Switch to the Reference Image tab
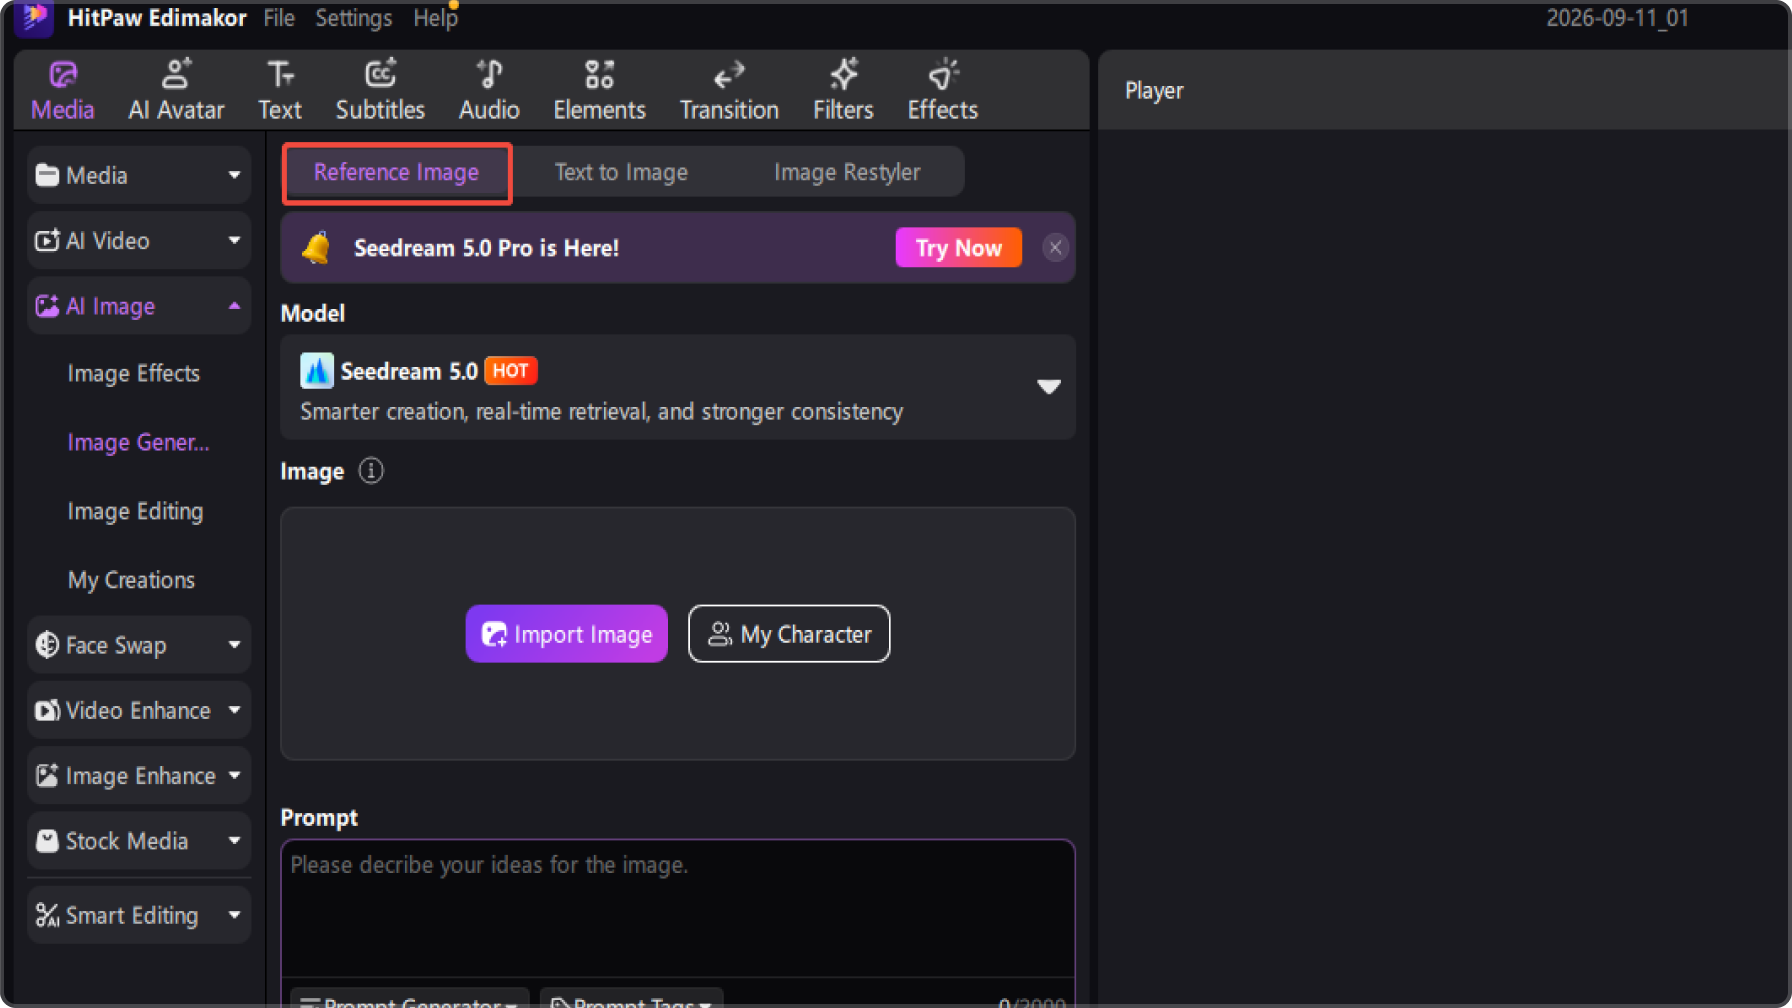This screenshot has width=1792, height=1008. point(397,172)
